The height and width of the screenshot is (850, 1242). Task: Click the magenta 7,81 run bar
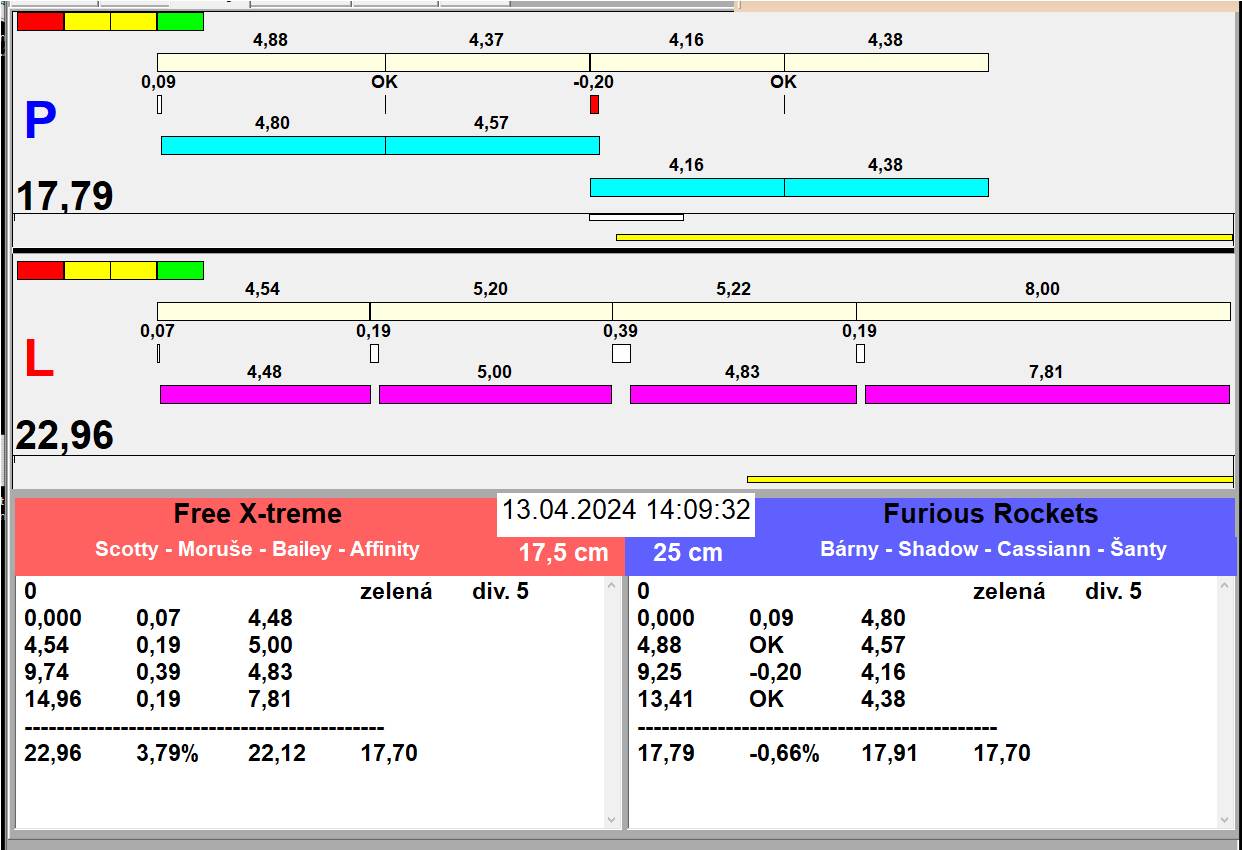(x=1046, y=394)
